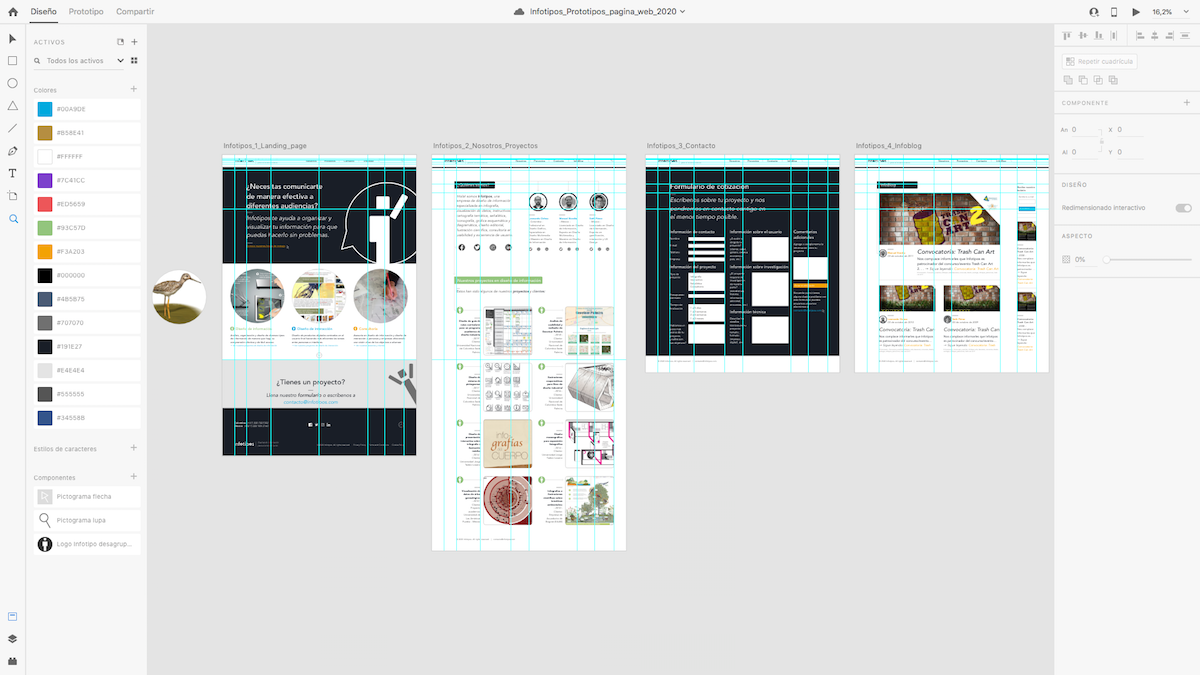1200x675 pixels.
Task: Open the document title dropdown arrow
Action: 682,11
